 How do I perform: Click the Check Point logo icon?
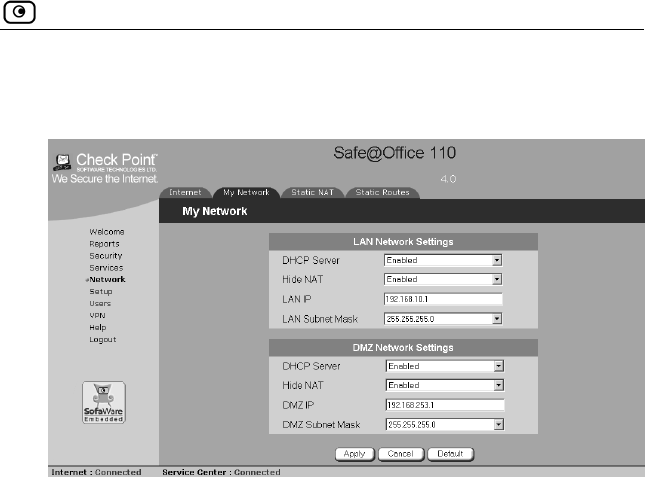pyautogui.click(x=62, y=162)
